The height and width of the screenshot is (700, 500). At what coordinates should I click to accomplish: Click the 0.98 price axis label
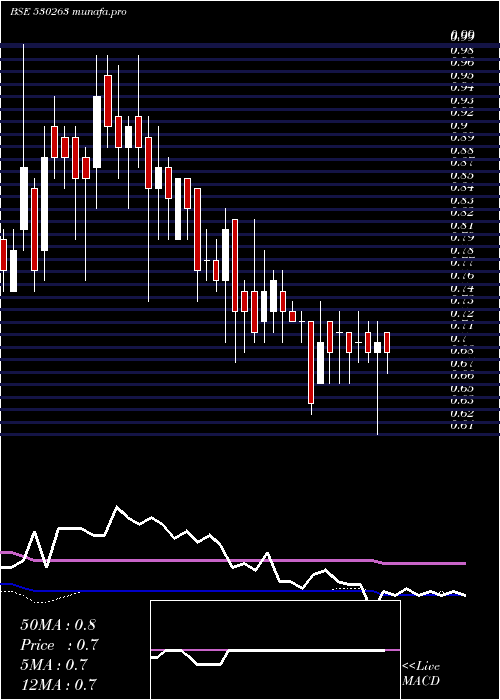tap(462, 50)
